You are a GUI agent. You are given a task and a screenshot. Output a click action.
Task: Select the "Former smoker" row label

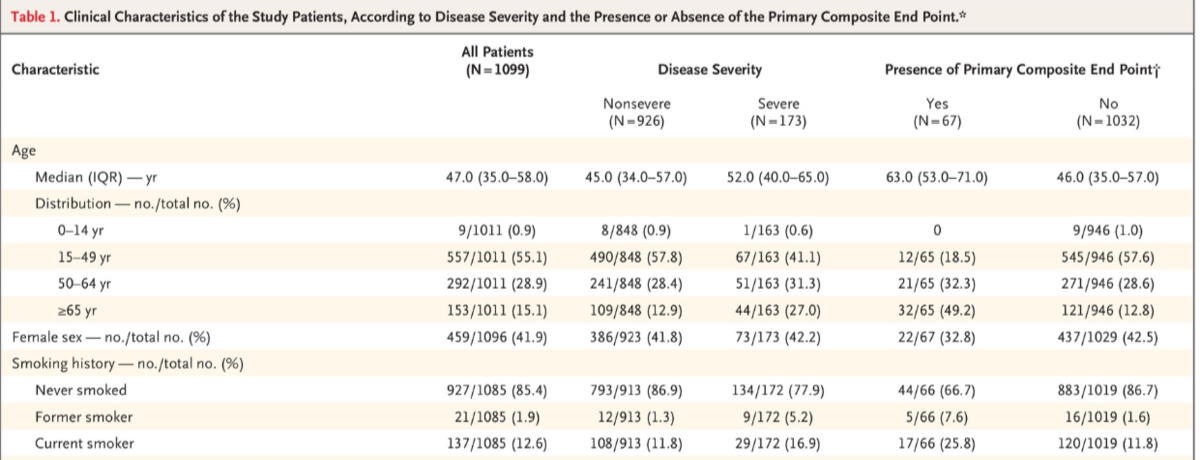click(85, 416)
